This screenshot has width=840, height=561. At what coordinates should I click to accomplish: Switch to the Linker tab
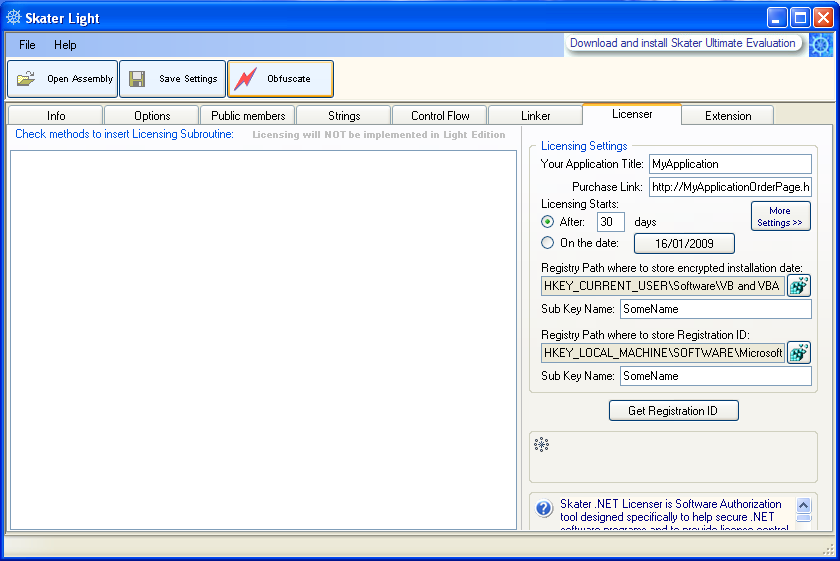[x=536, y=115]
